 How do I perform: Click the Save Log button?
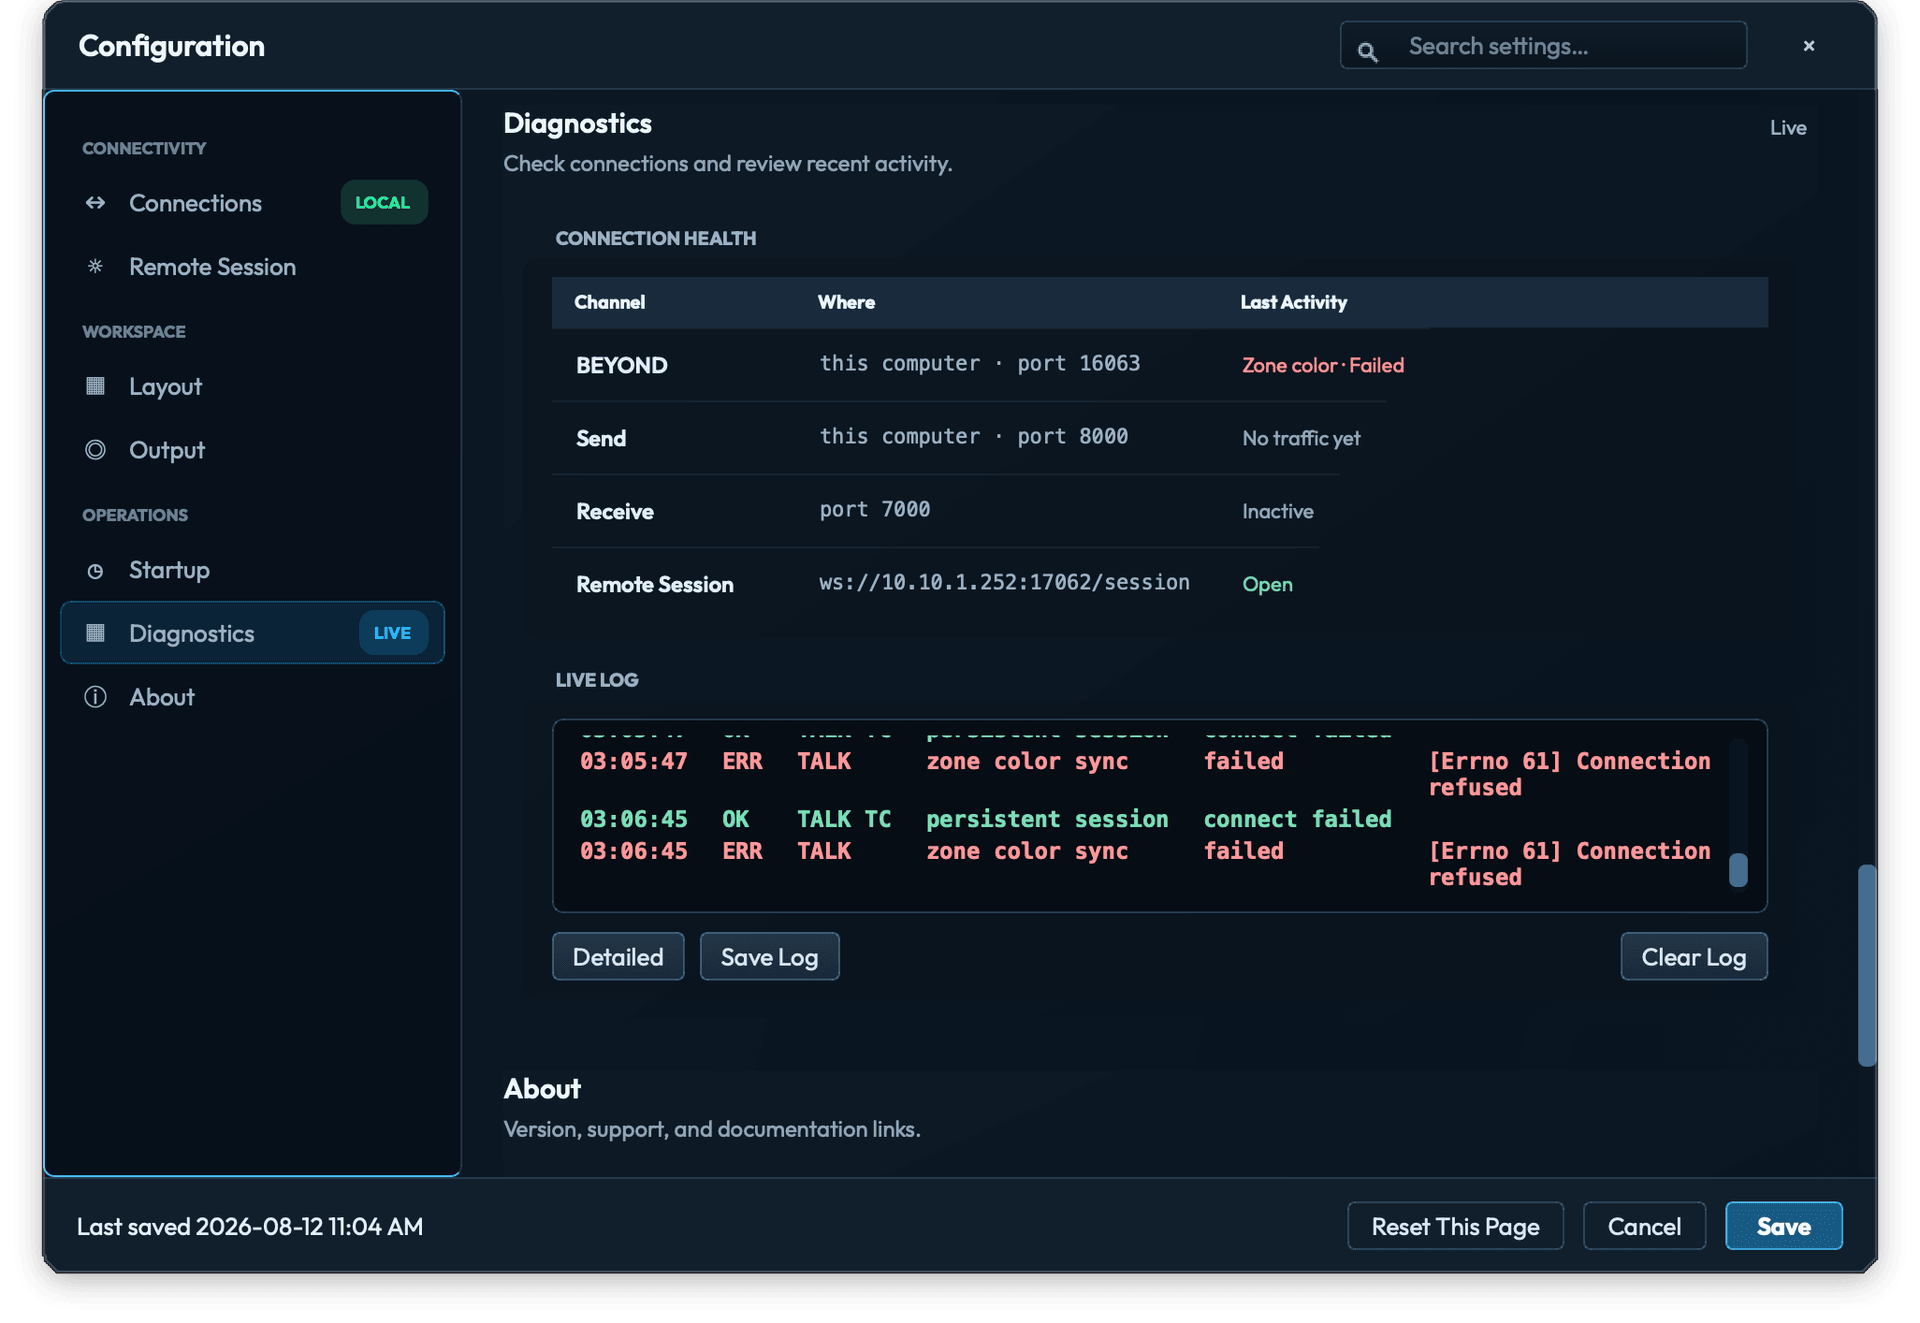(x=769, y=957)
